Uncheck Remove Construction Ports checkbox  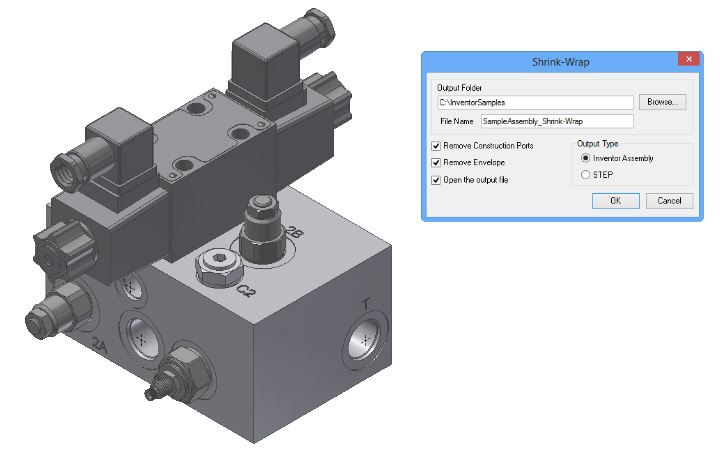(x=436, y=146)
